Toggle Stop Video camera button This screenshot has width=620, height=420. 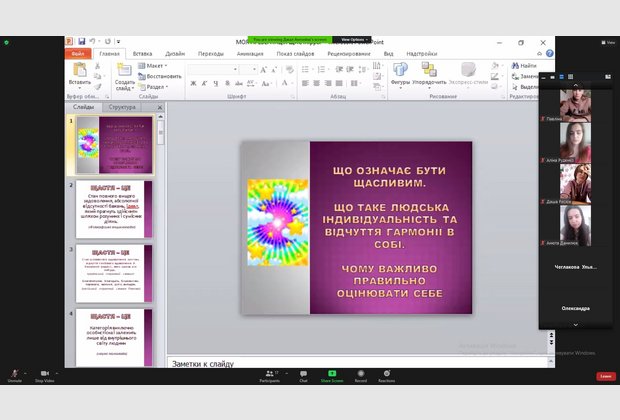pos(44,374)
